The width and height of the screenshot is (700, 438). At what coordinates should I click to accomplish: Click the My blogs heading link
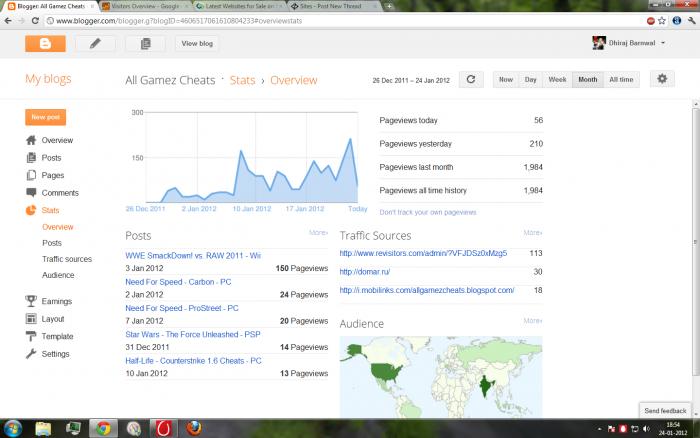tap(48, 79)
